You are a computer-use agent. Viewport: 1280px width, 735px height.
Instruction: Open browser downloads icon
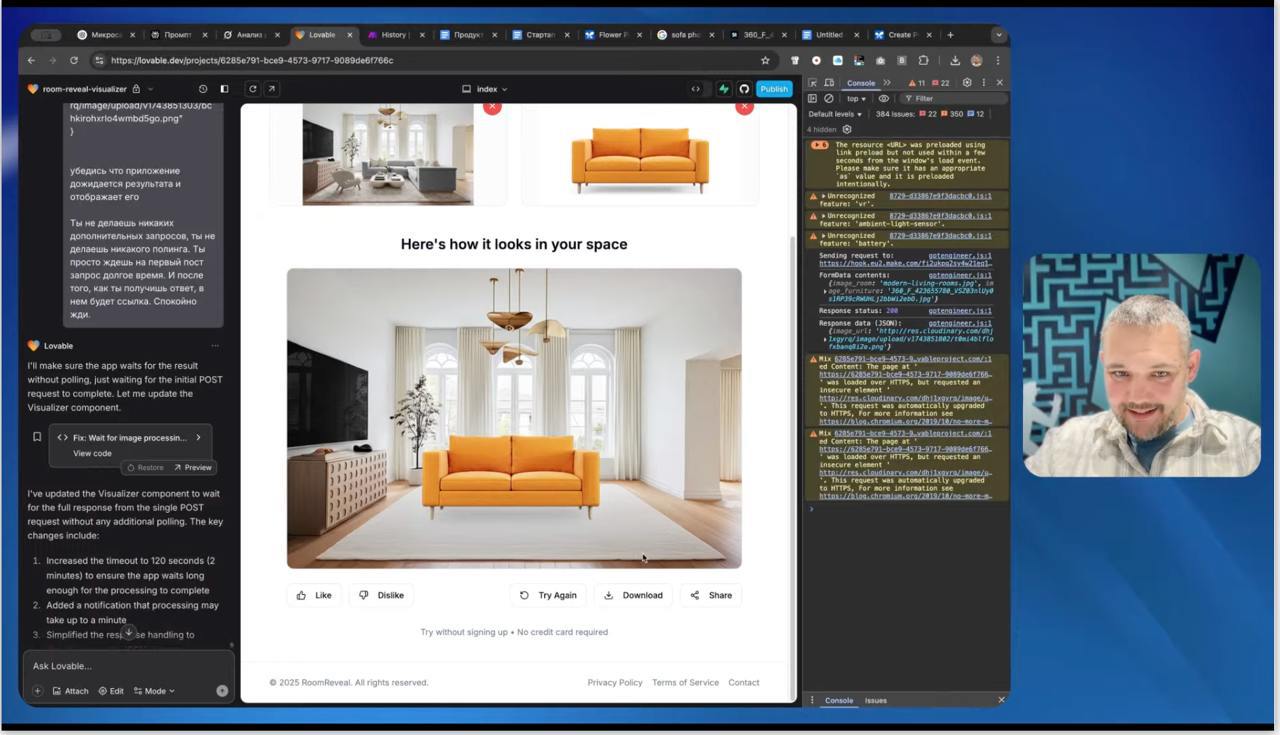pos(955,60)
